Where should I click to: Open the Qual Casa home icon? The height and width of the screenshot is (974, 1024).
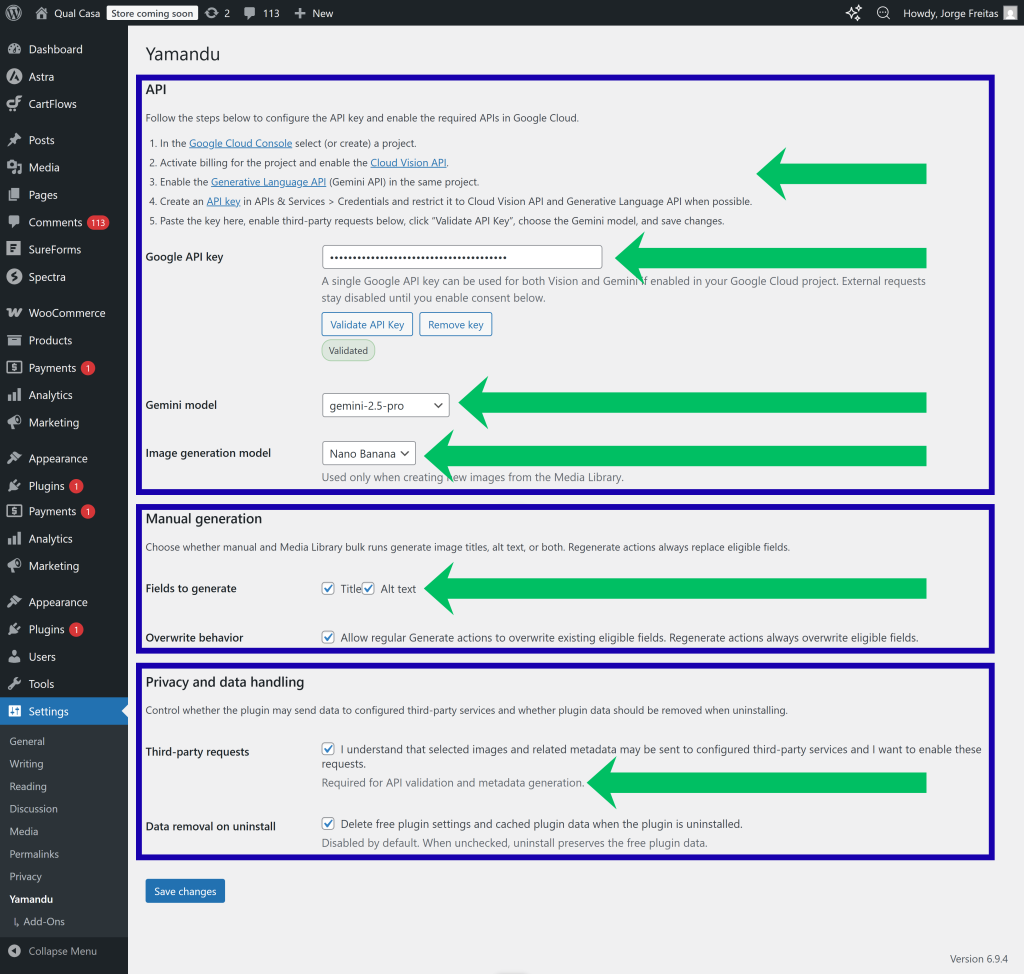(41, 13)
